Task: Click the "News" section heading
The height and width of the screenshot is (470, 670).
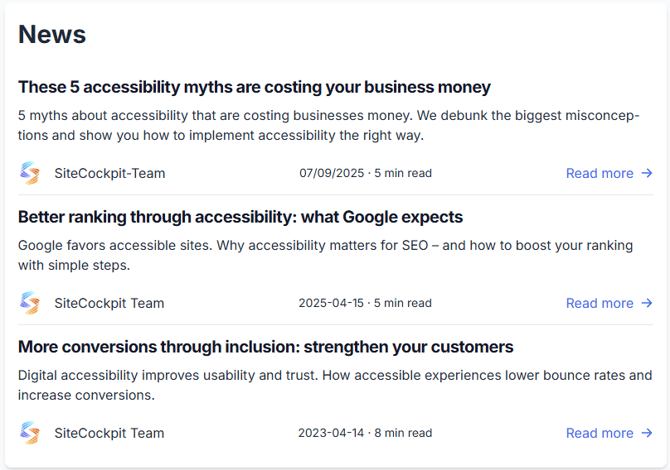Action: (52, 34)
